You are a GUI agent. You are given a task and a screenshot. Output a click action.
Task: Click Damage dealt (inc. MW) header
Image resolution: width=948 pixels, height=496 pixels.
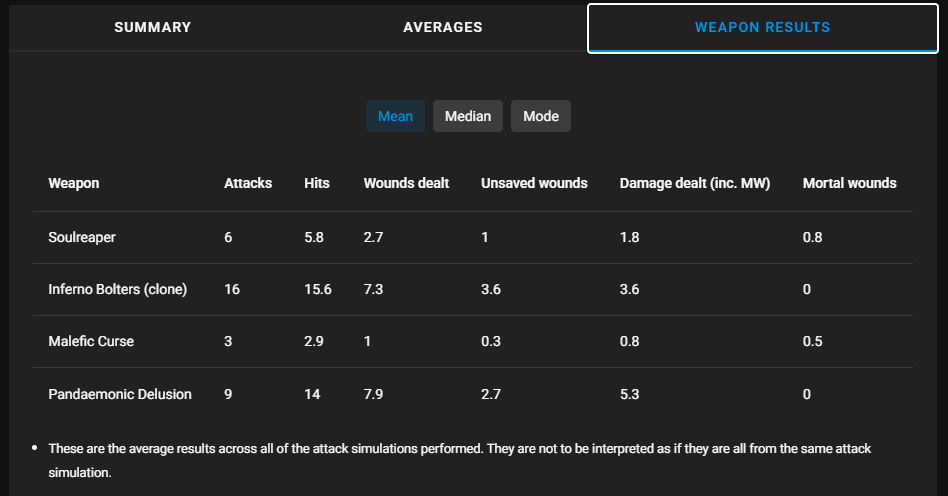pyautogui.click(x=695, y=183)
